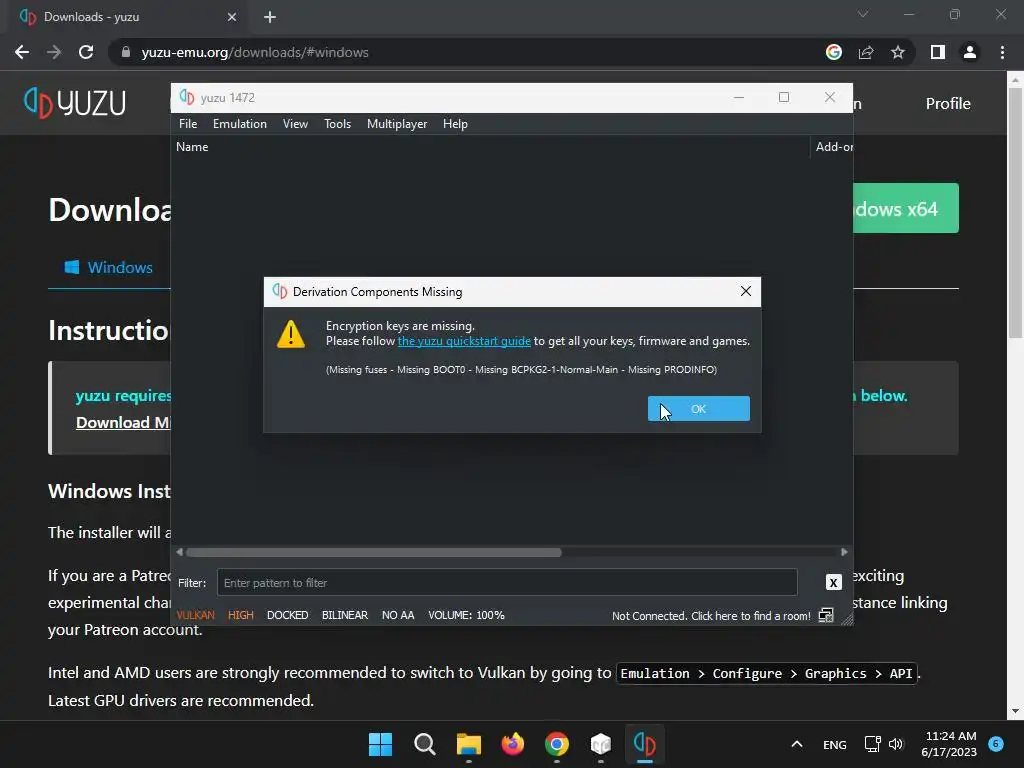Close the yuzu 1472 window
This screenshot has height=768, width=1024.
[829, 97]
